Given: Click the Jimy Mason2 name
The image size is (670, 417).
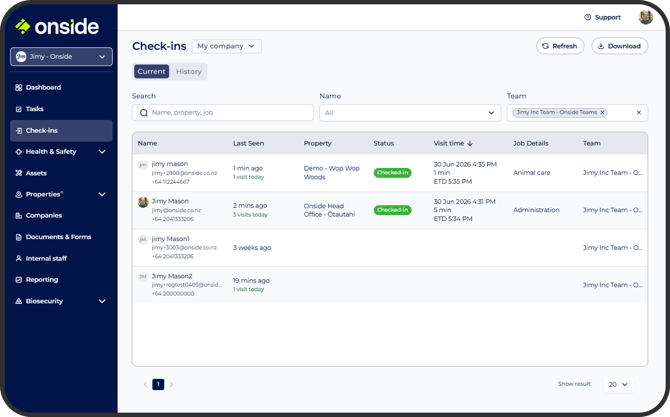Looking at the screenshot, I should (x=172, y=276).
